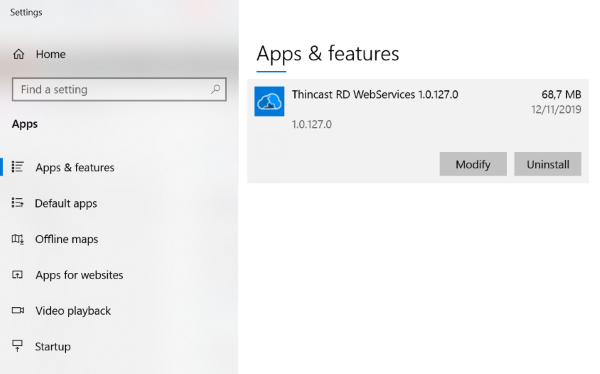Click the Default apps icon
The width and height of the screenshot is (600, 374).
point(18,203)
